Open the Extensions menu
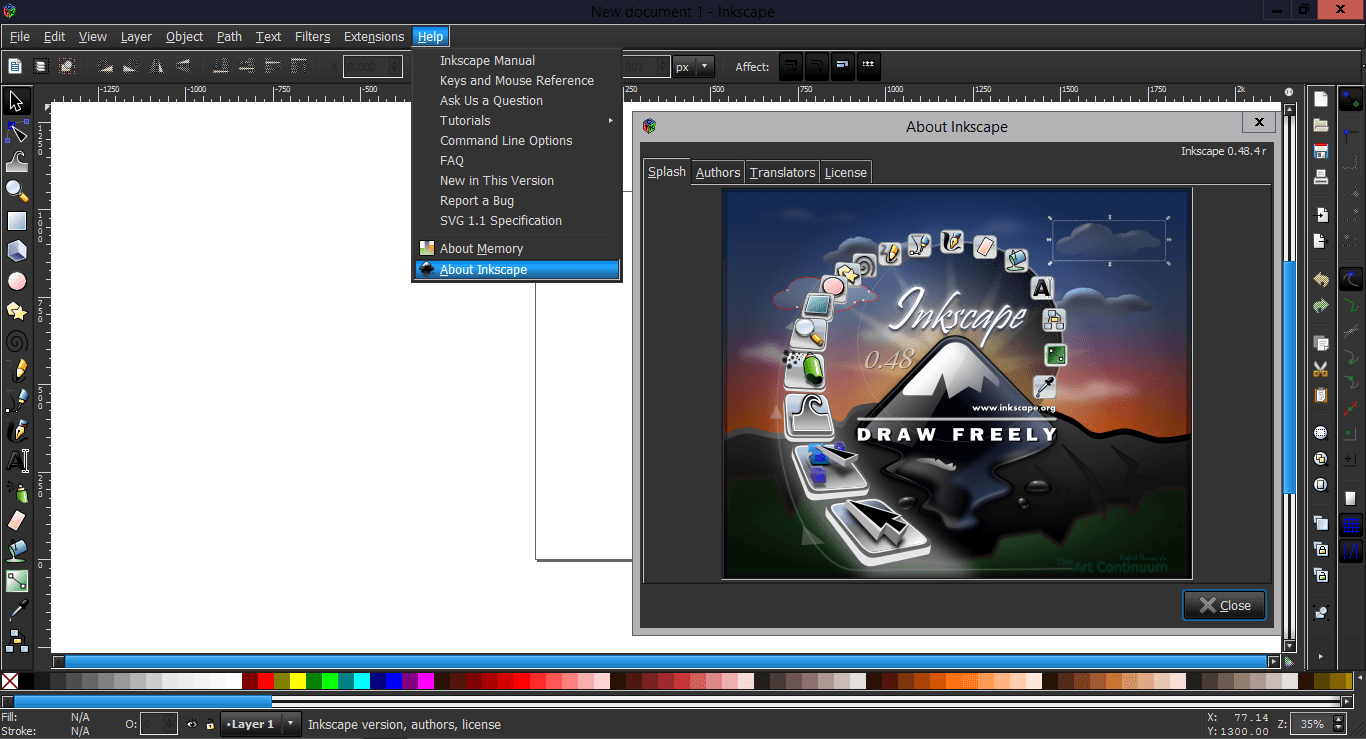1366x739 pixels. click(374, 37)
